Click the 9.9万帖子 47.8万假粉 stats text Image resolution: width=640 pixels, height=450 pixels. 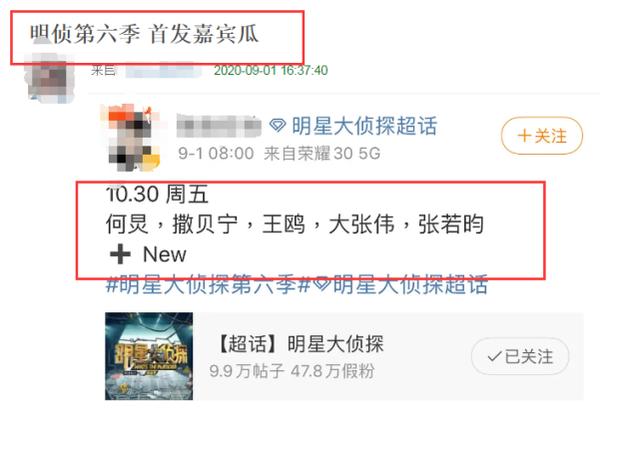[292, 371]
